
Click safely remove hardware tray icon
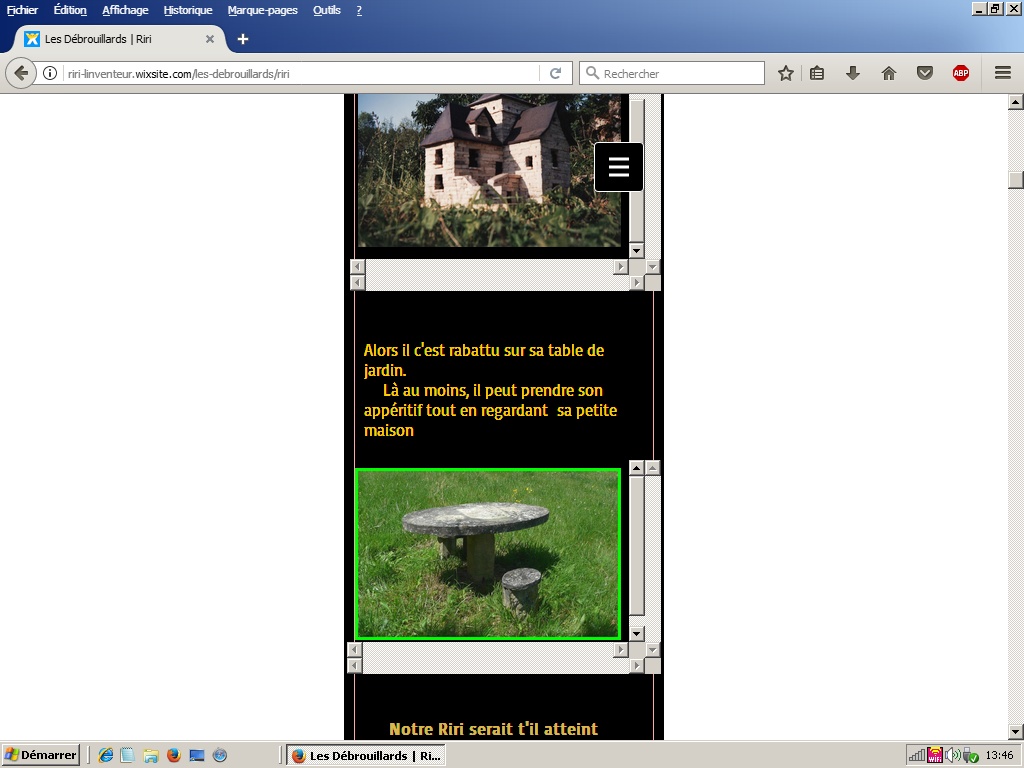pos(970,756)
